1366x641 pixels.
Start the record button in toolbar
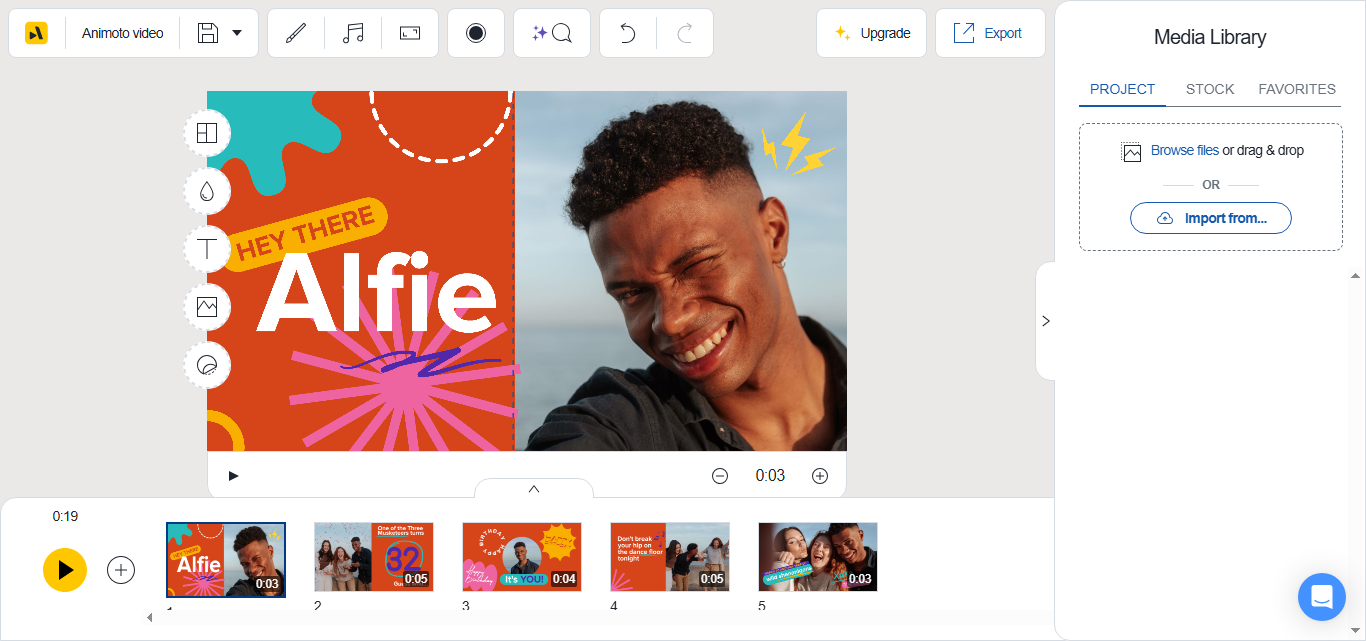click(476, 33)
